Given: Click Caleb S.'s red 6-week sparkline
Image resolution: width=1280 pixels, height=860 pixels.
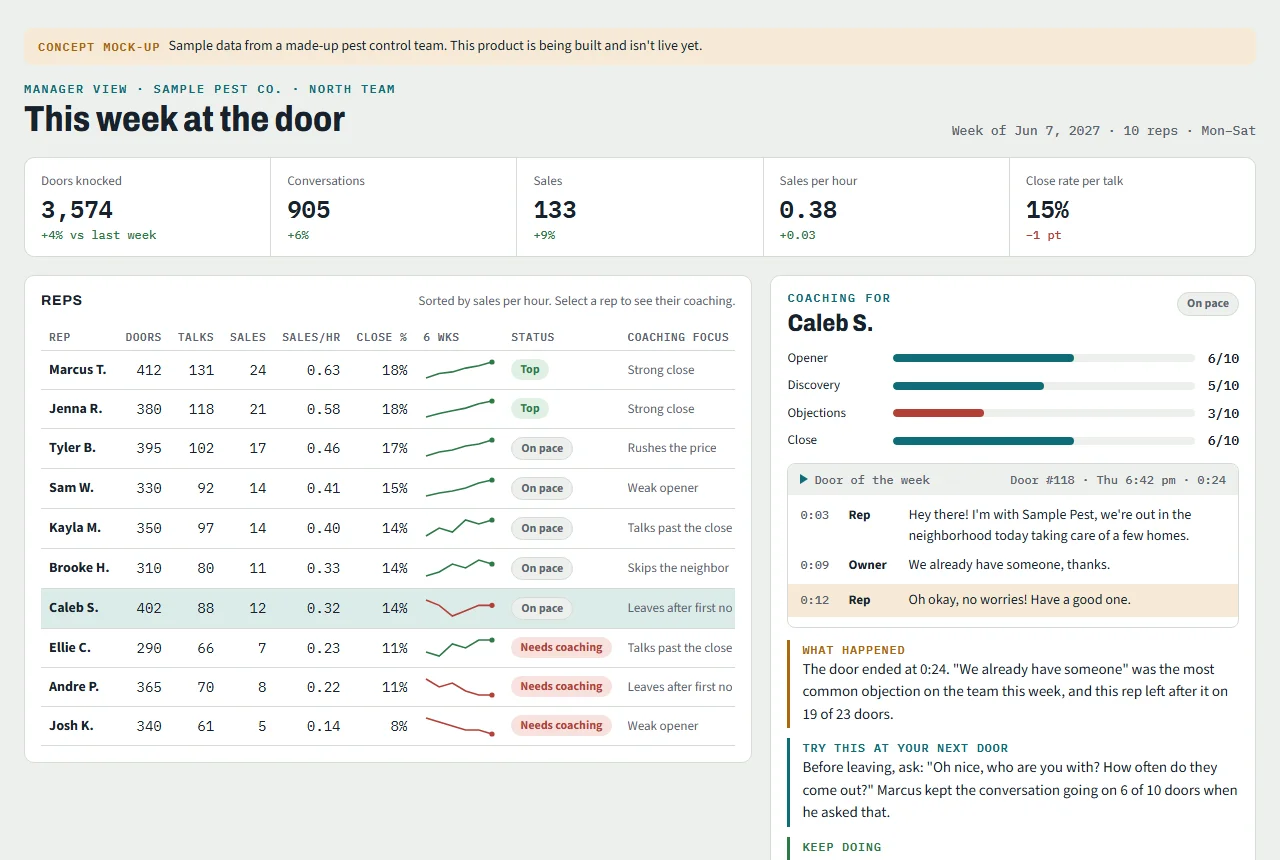Looking at the screenshot, I should tap(459, 608).
